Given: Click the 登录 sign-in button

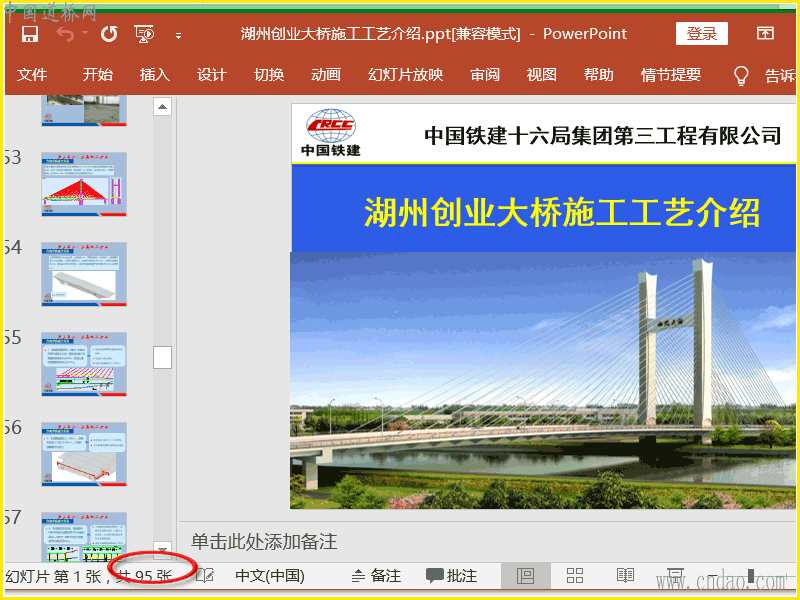Looking at the screenshot, I should point(702,34).
